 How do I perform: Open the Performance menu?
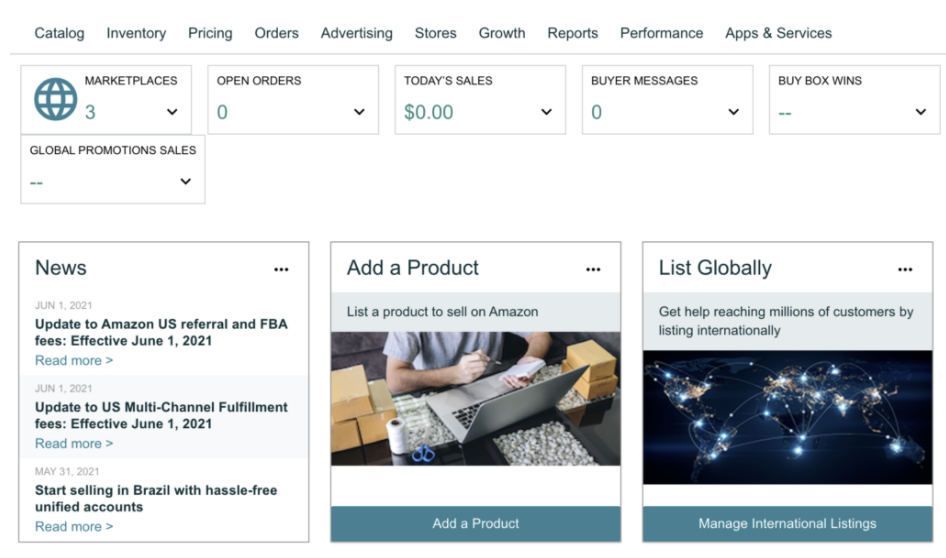click(x=662, y=33)
